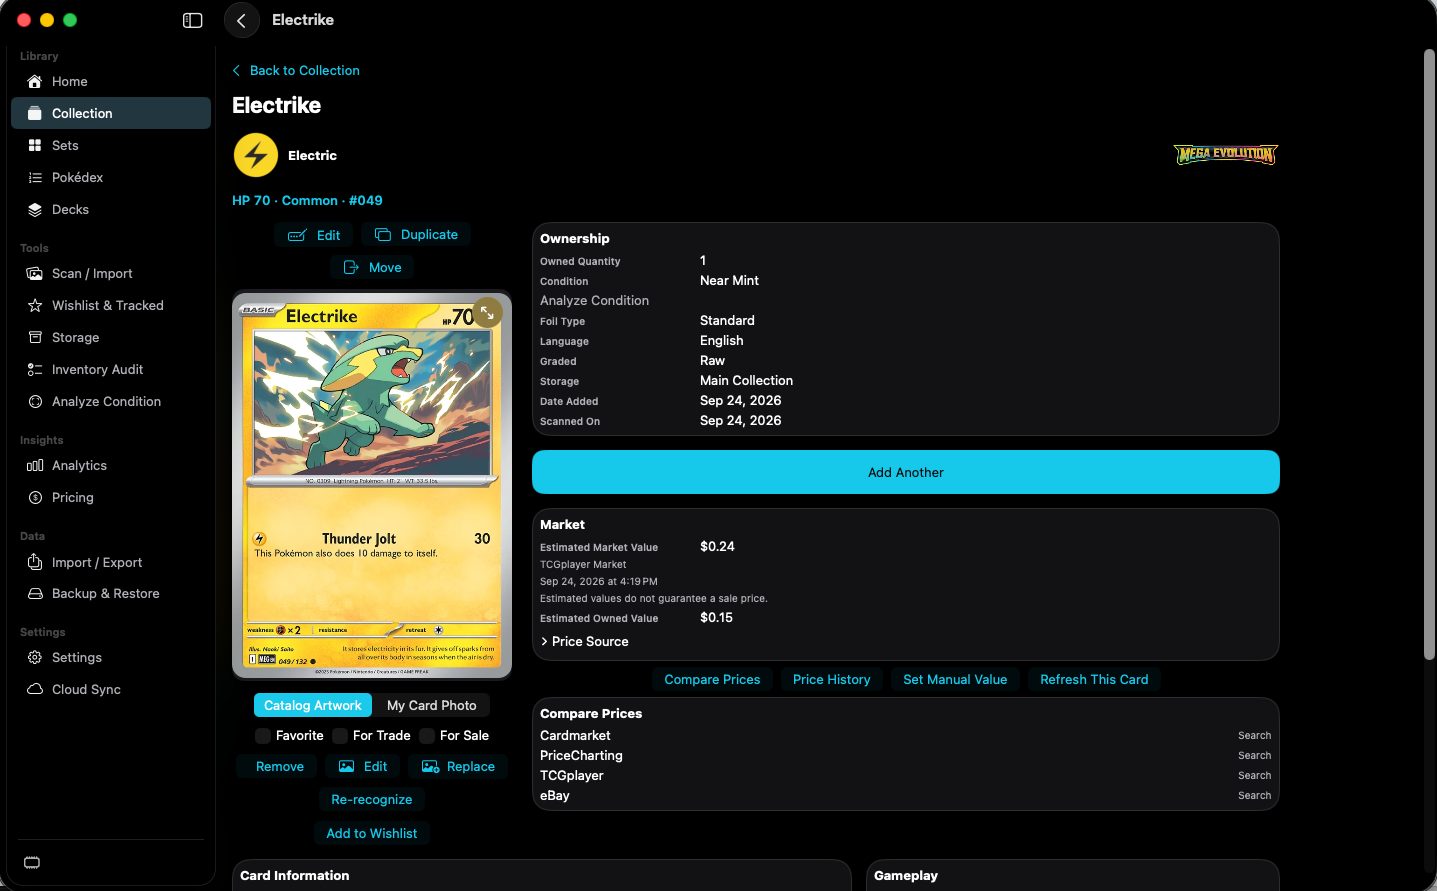Click Back to Collection link

point(296,70)
